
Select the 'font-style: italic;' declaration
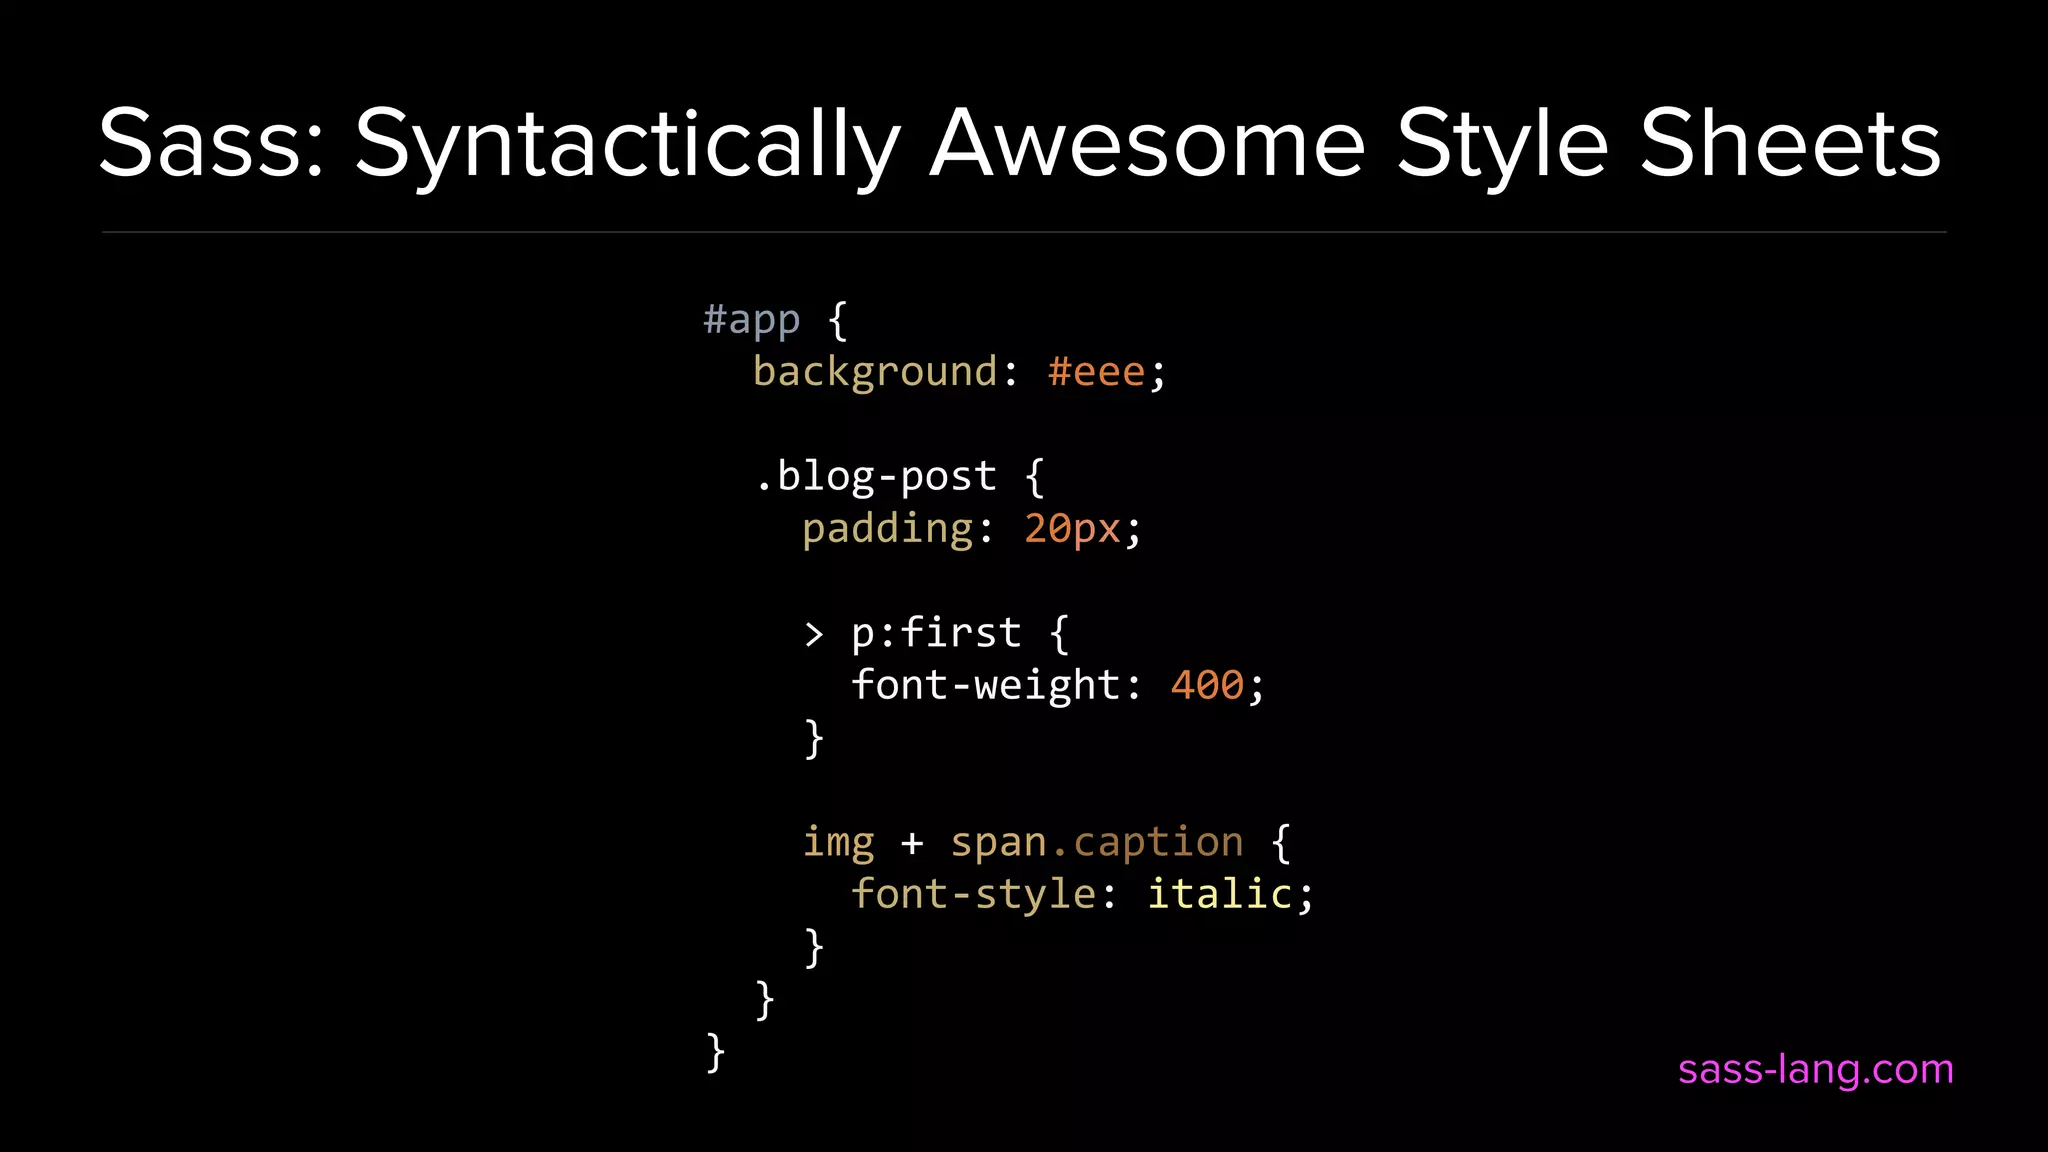click(1082, 895)
